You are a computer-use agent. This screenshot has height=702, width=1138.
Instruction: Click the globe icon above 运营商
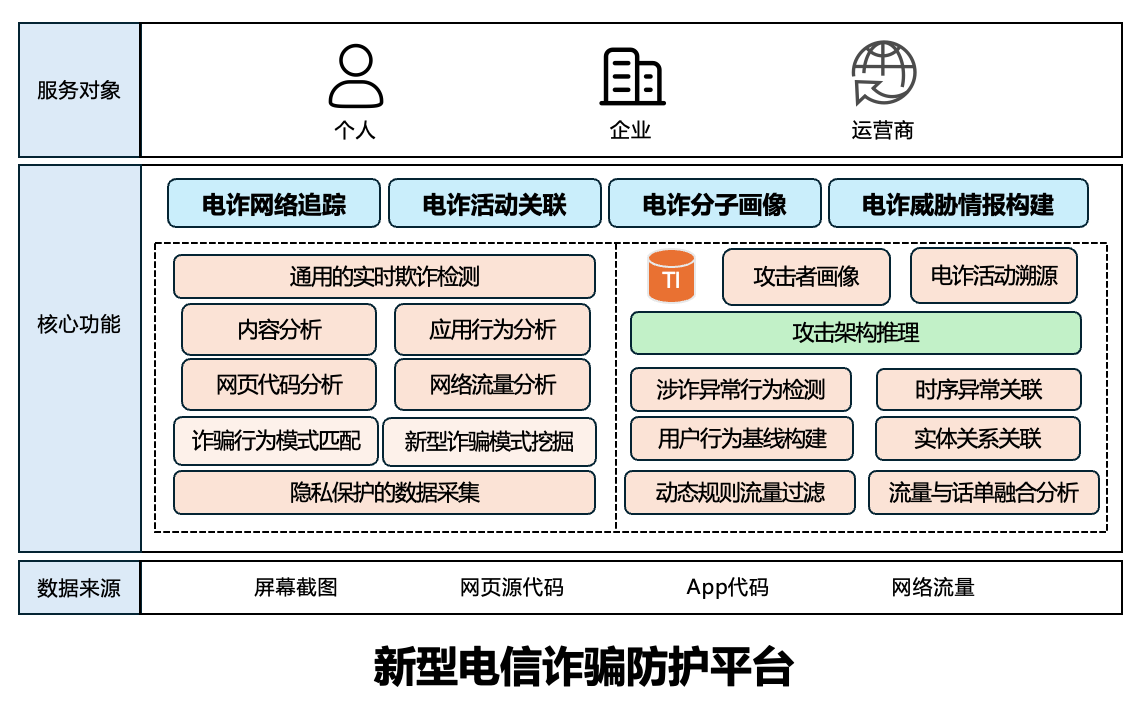point(883,73)
